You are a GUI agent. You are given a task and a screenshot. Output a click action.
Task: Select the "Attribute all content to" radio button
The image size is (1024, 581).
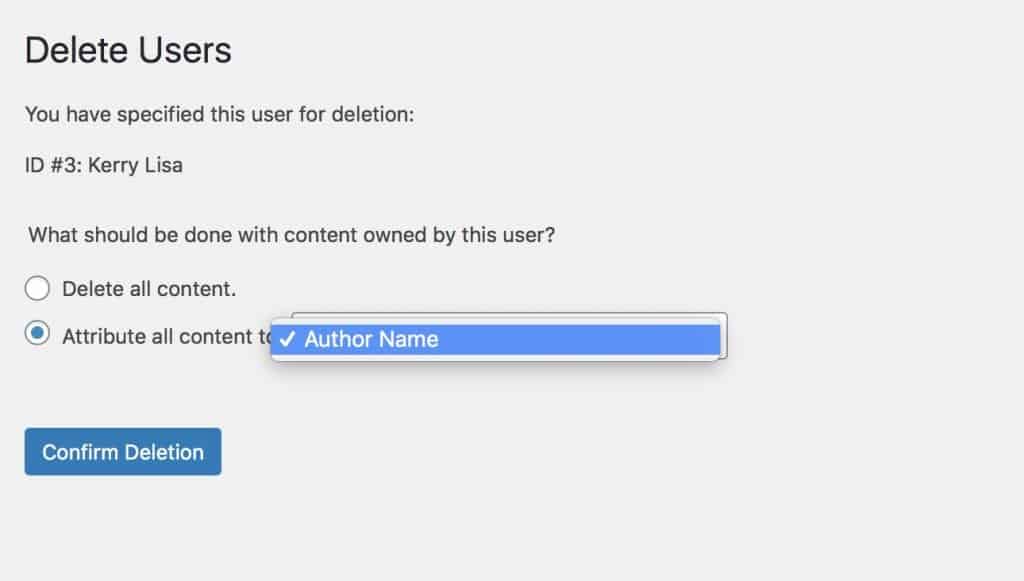point(37,335)
